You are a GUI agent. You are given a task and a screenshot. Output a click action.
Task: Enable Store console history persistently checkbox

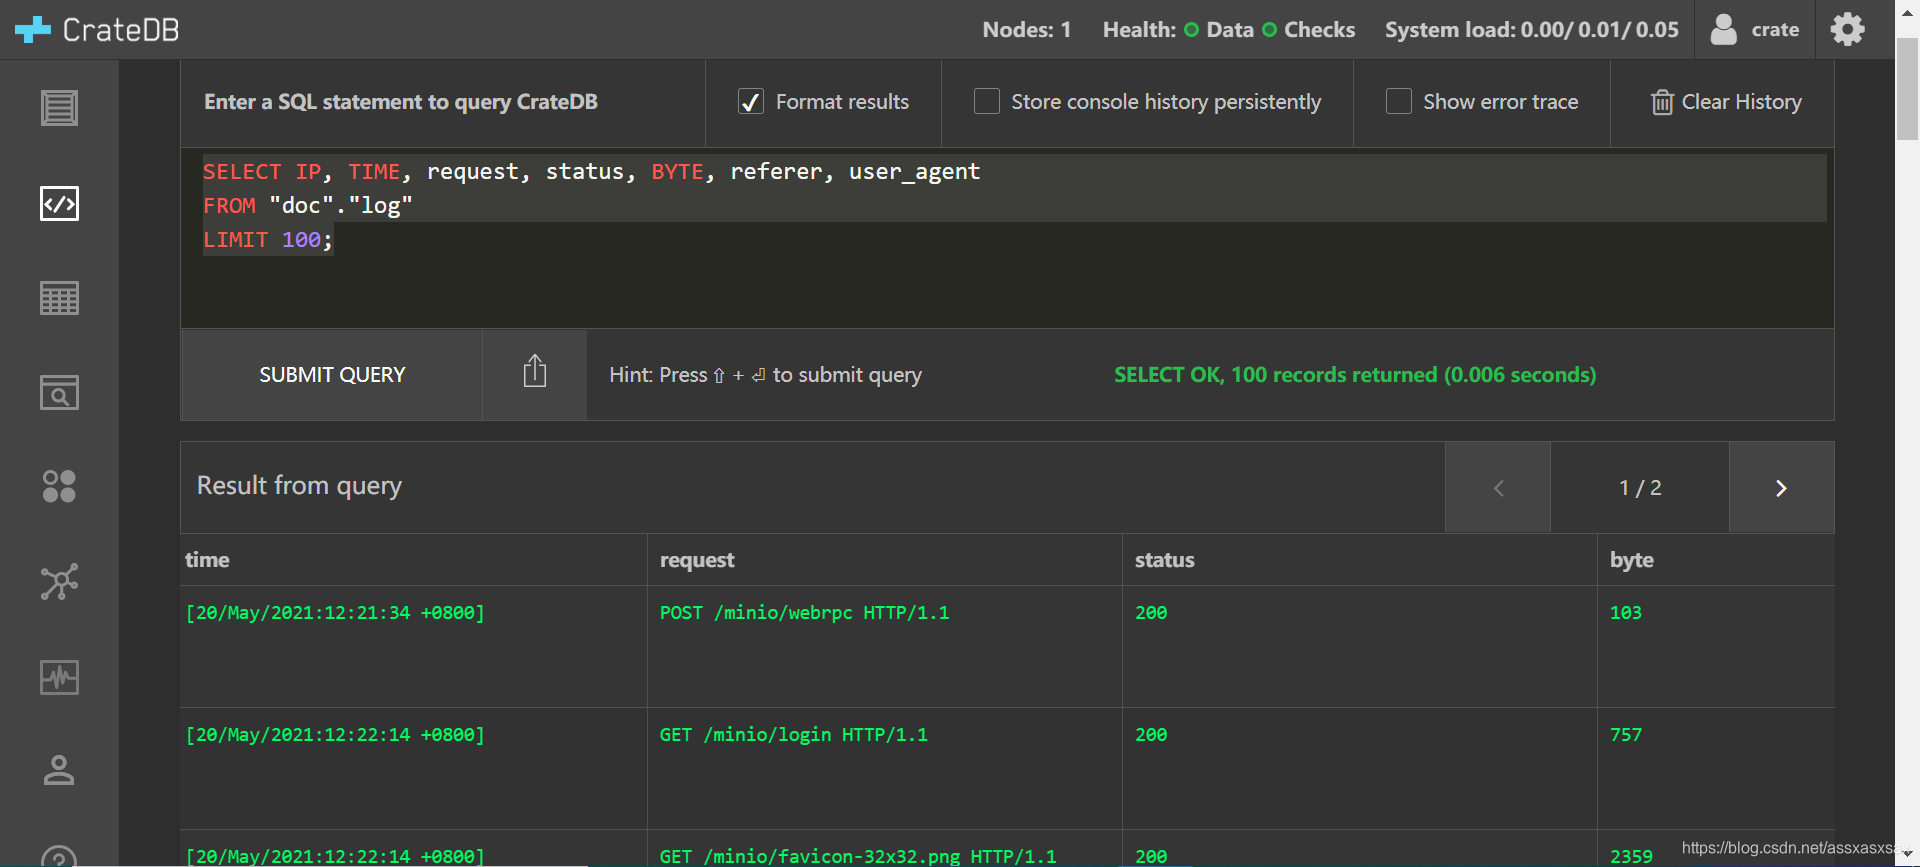pos(987,102)
